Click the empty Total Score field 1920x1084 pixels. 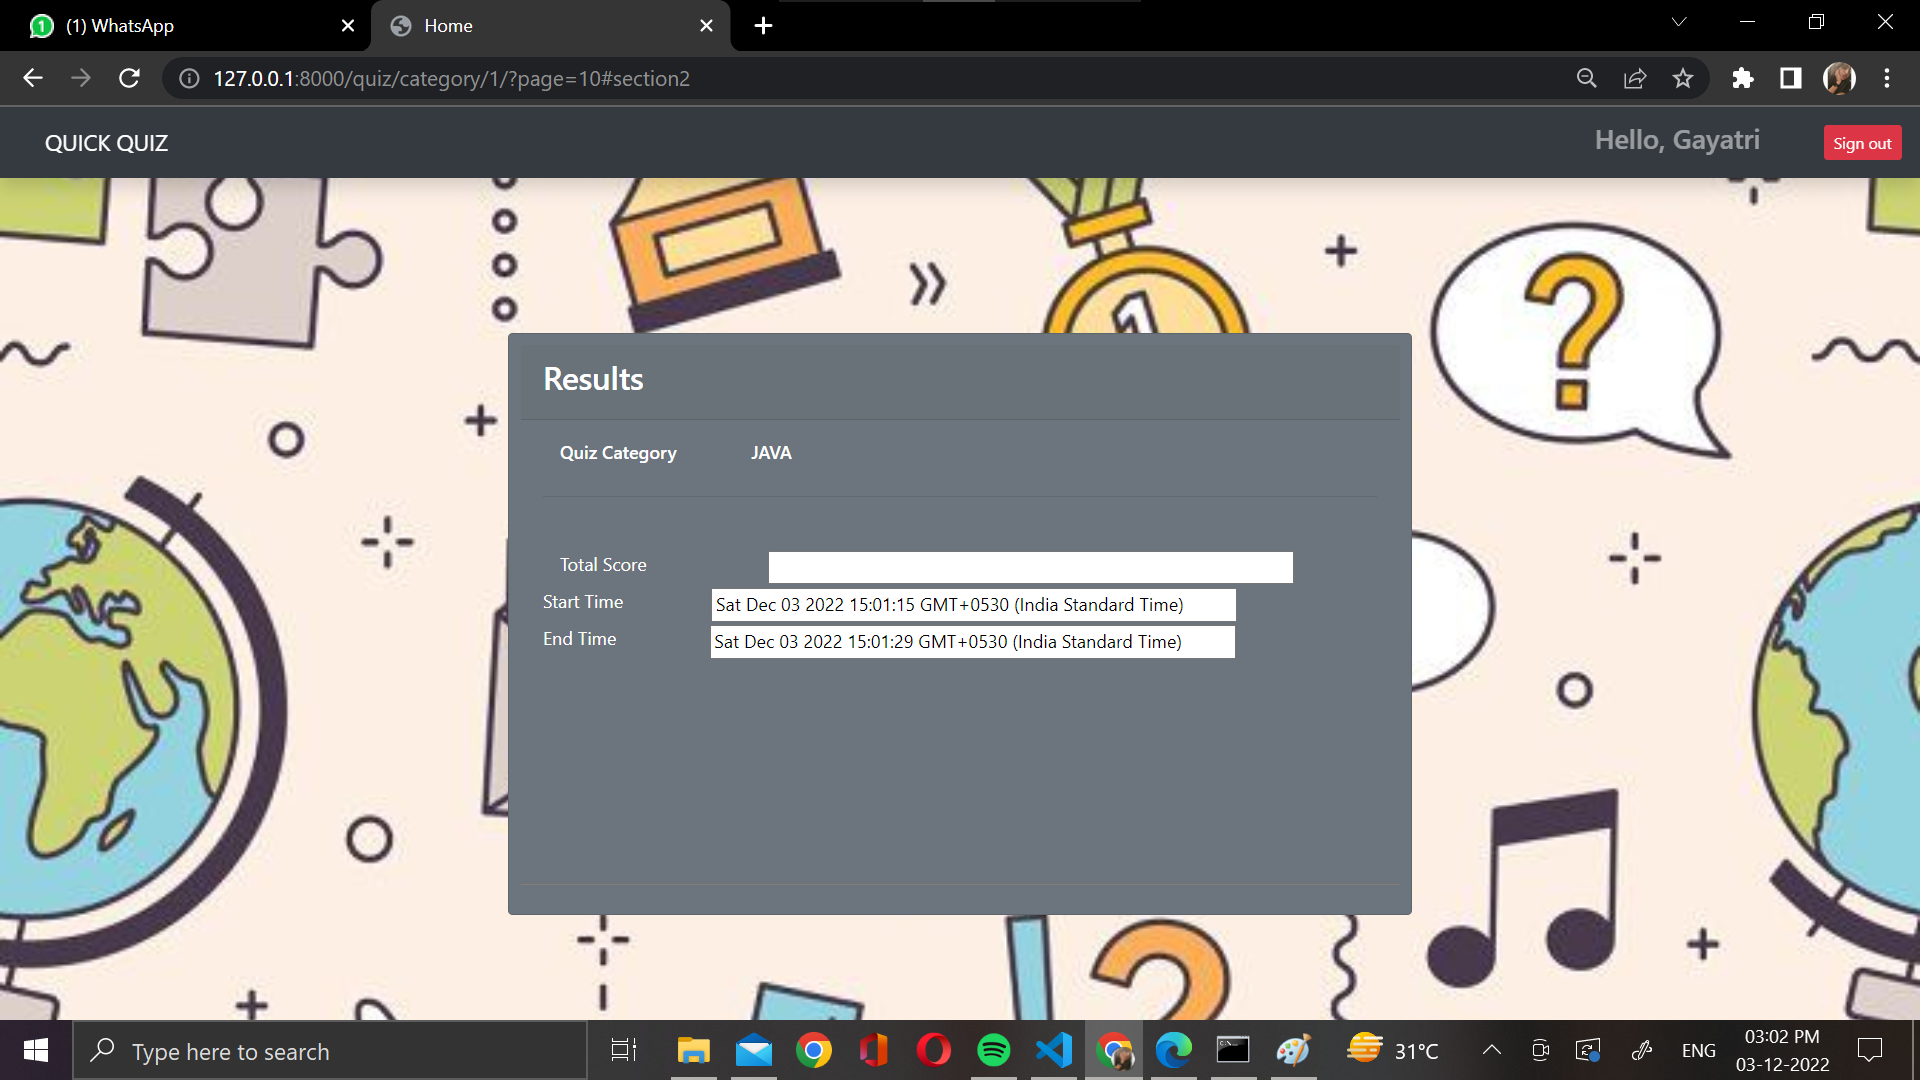(x=1030, y=567)
